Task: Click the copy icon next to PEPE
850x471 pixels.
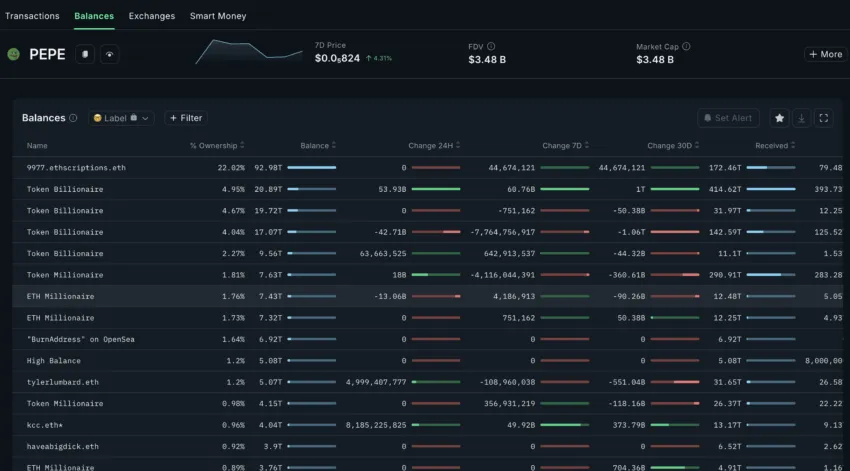Action: (87, 54)
